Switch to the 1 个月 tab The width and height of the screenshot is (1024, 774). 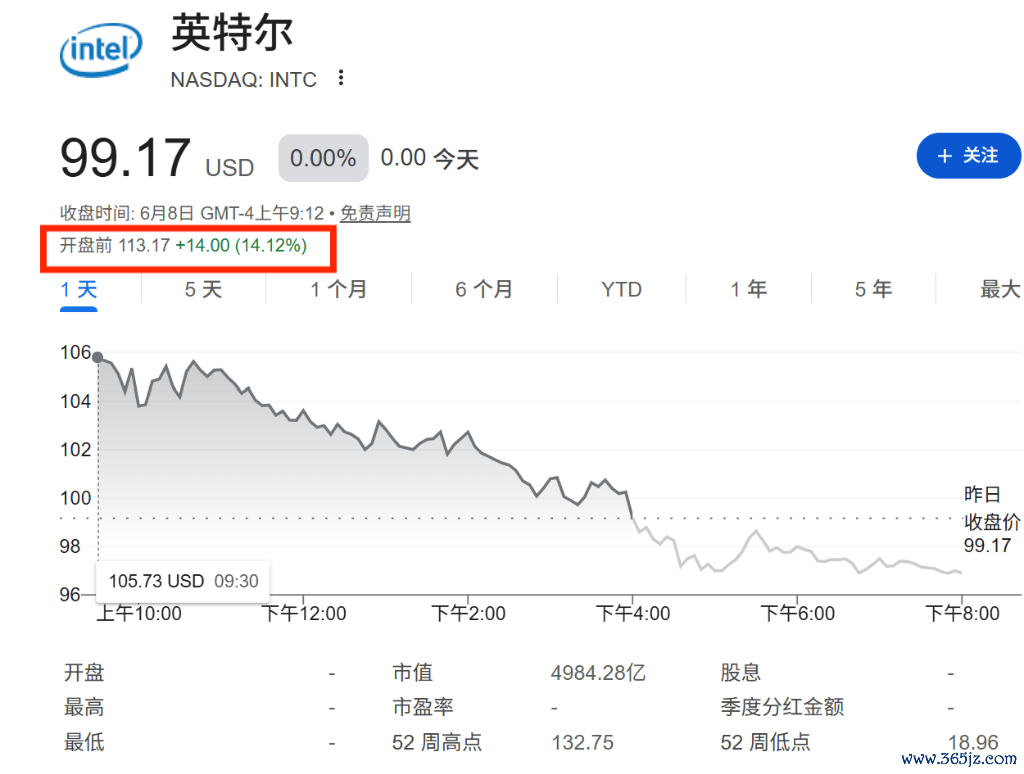(338, 289)
